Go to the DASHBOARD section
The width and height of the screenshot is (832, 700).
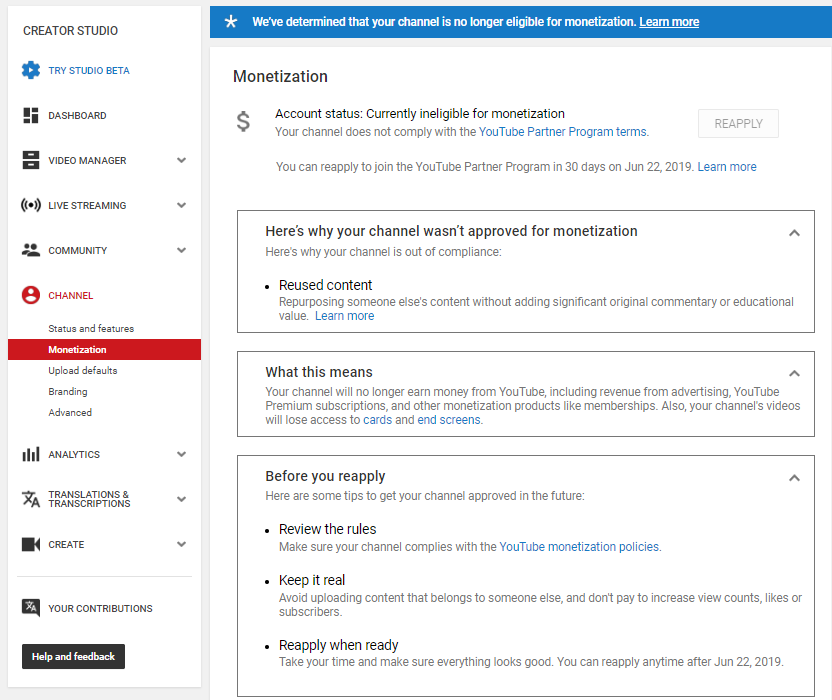[x=77, y=116]
